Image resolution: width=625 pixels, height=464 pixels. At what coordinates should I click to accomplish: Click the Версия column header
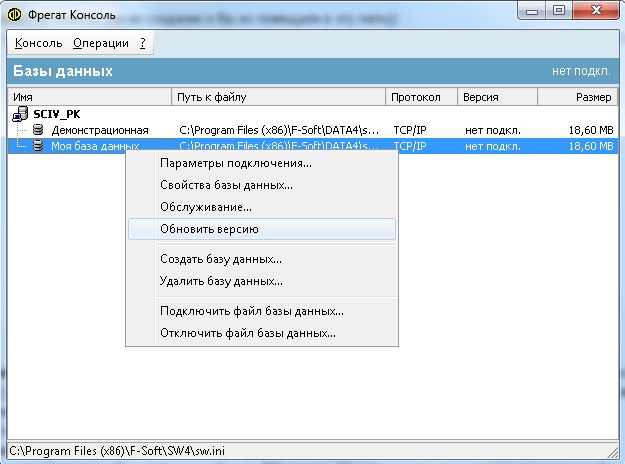point(497,97)
